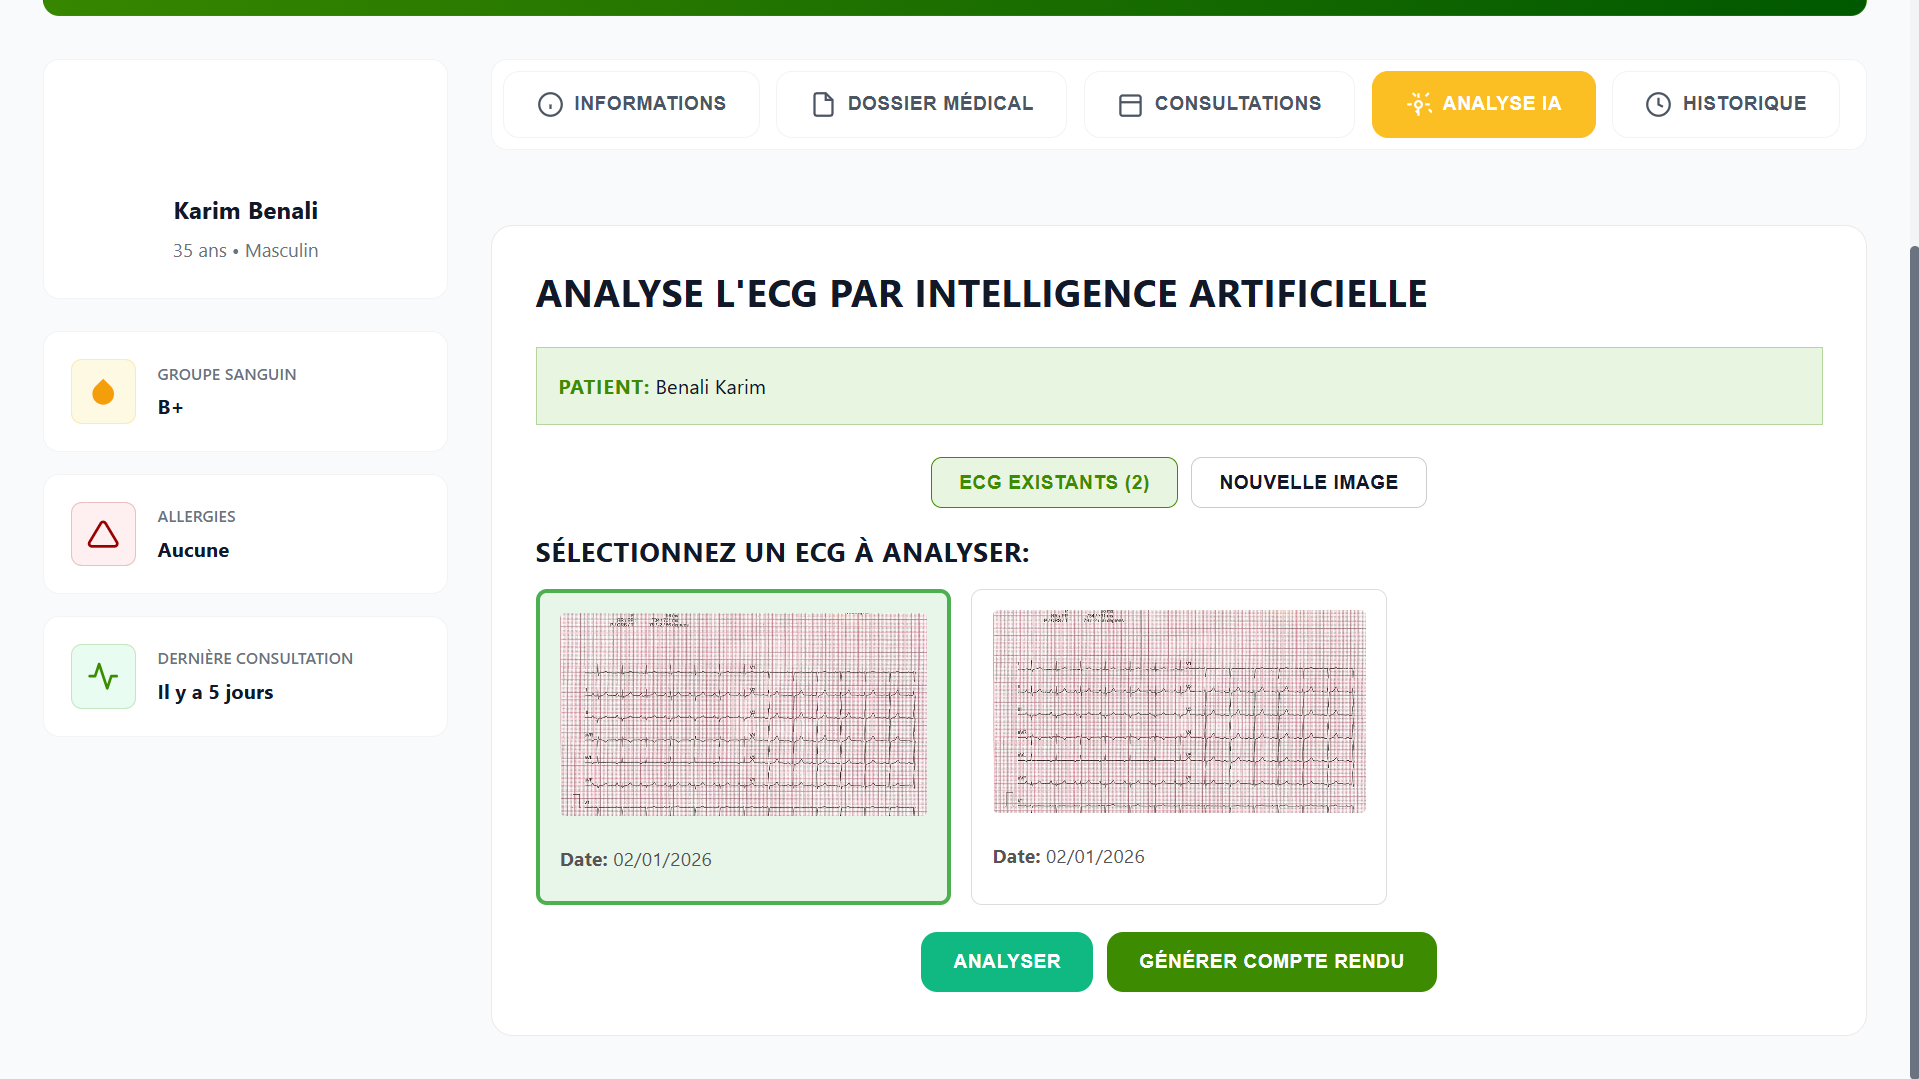Click the pulse icon for Dernière Consultation
This screenshot has height=1079, width=1919.
103,677
